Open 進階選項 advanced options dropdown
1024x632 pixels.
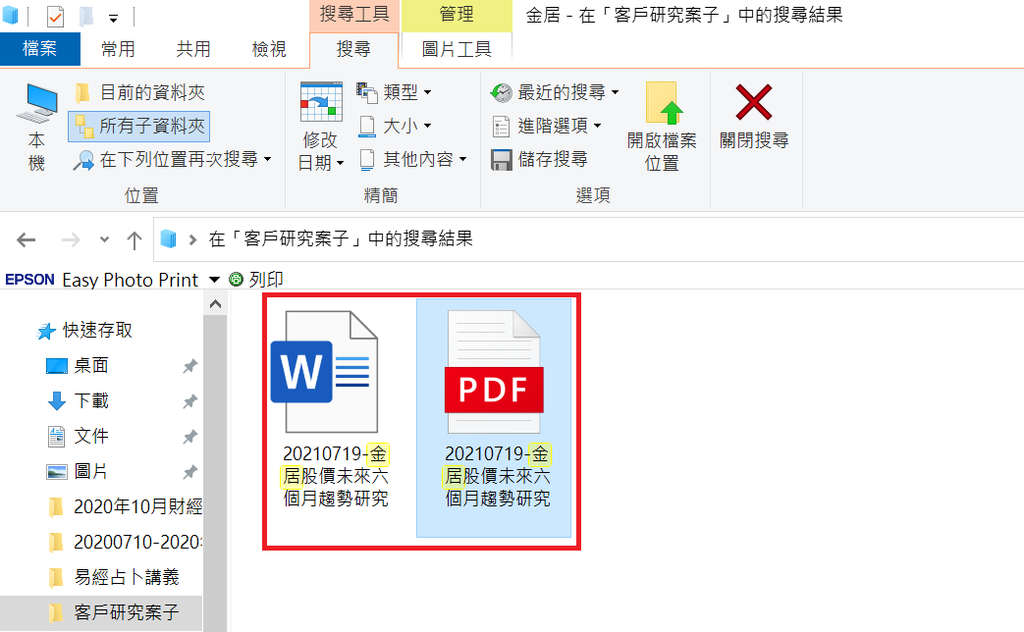click(x=546, y=125)
